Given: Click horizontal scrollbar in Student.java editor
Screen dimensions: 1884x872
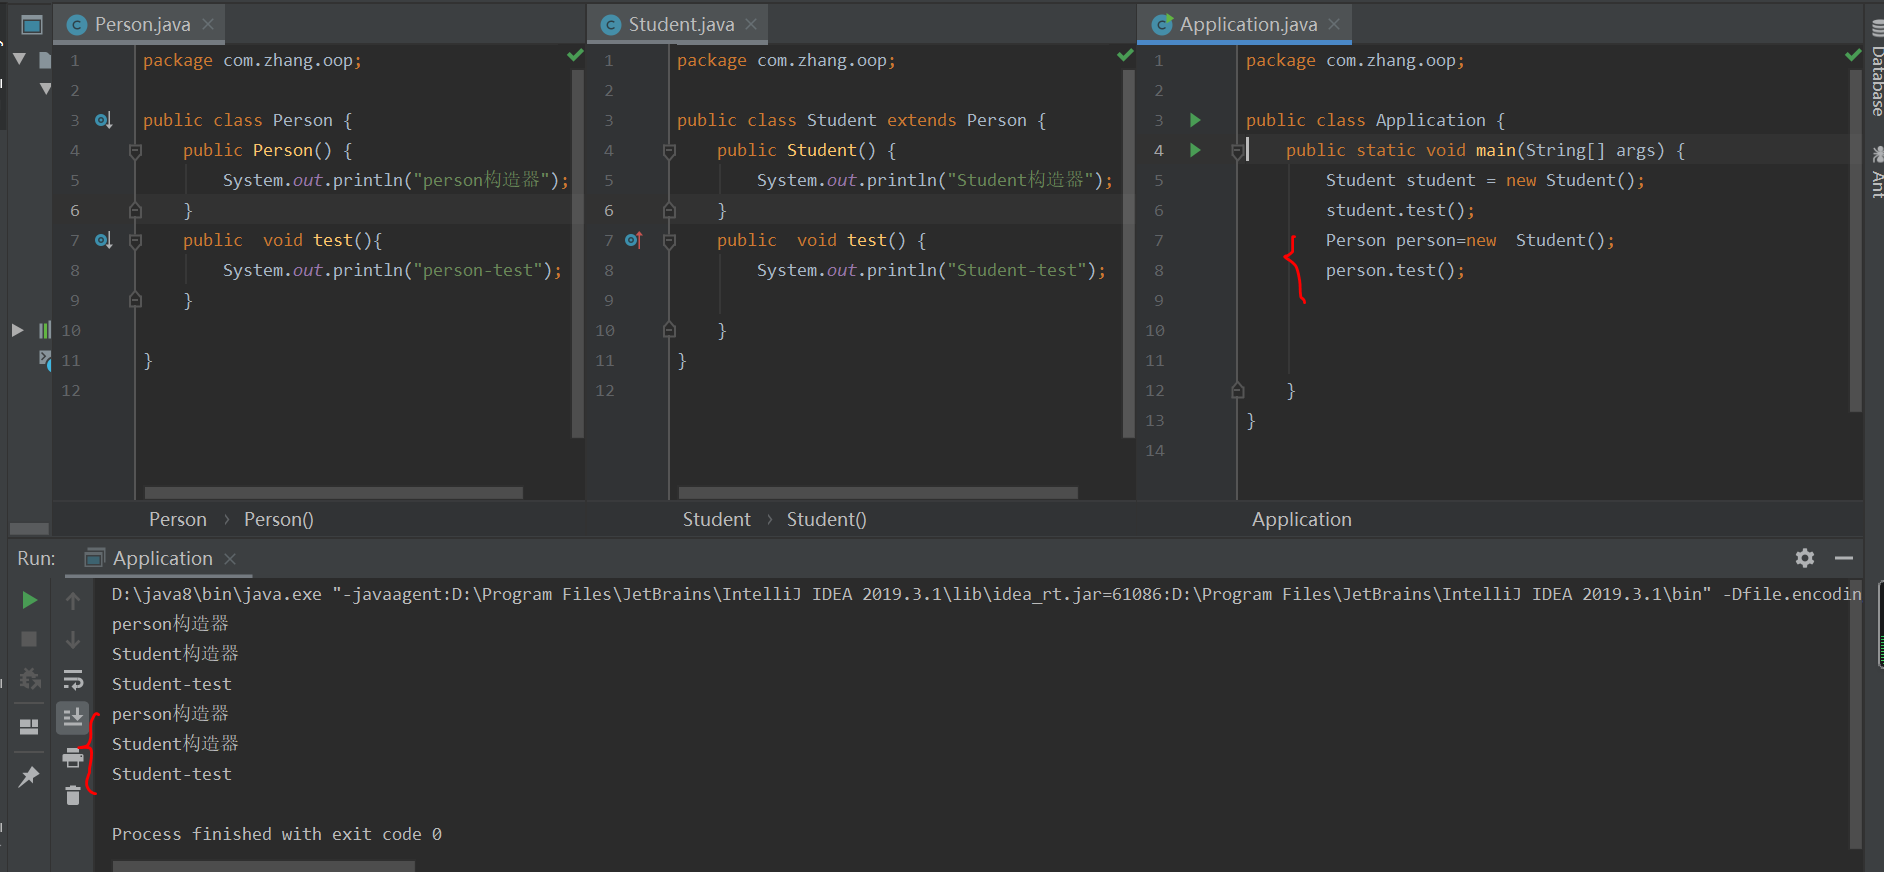Looking at the screenshot, I should pyautogui.click(x=878, y=492).
